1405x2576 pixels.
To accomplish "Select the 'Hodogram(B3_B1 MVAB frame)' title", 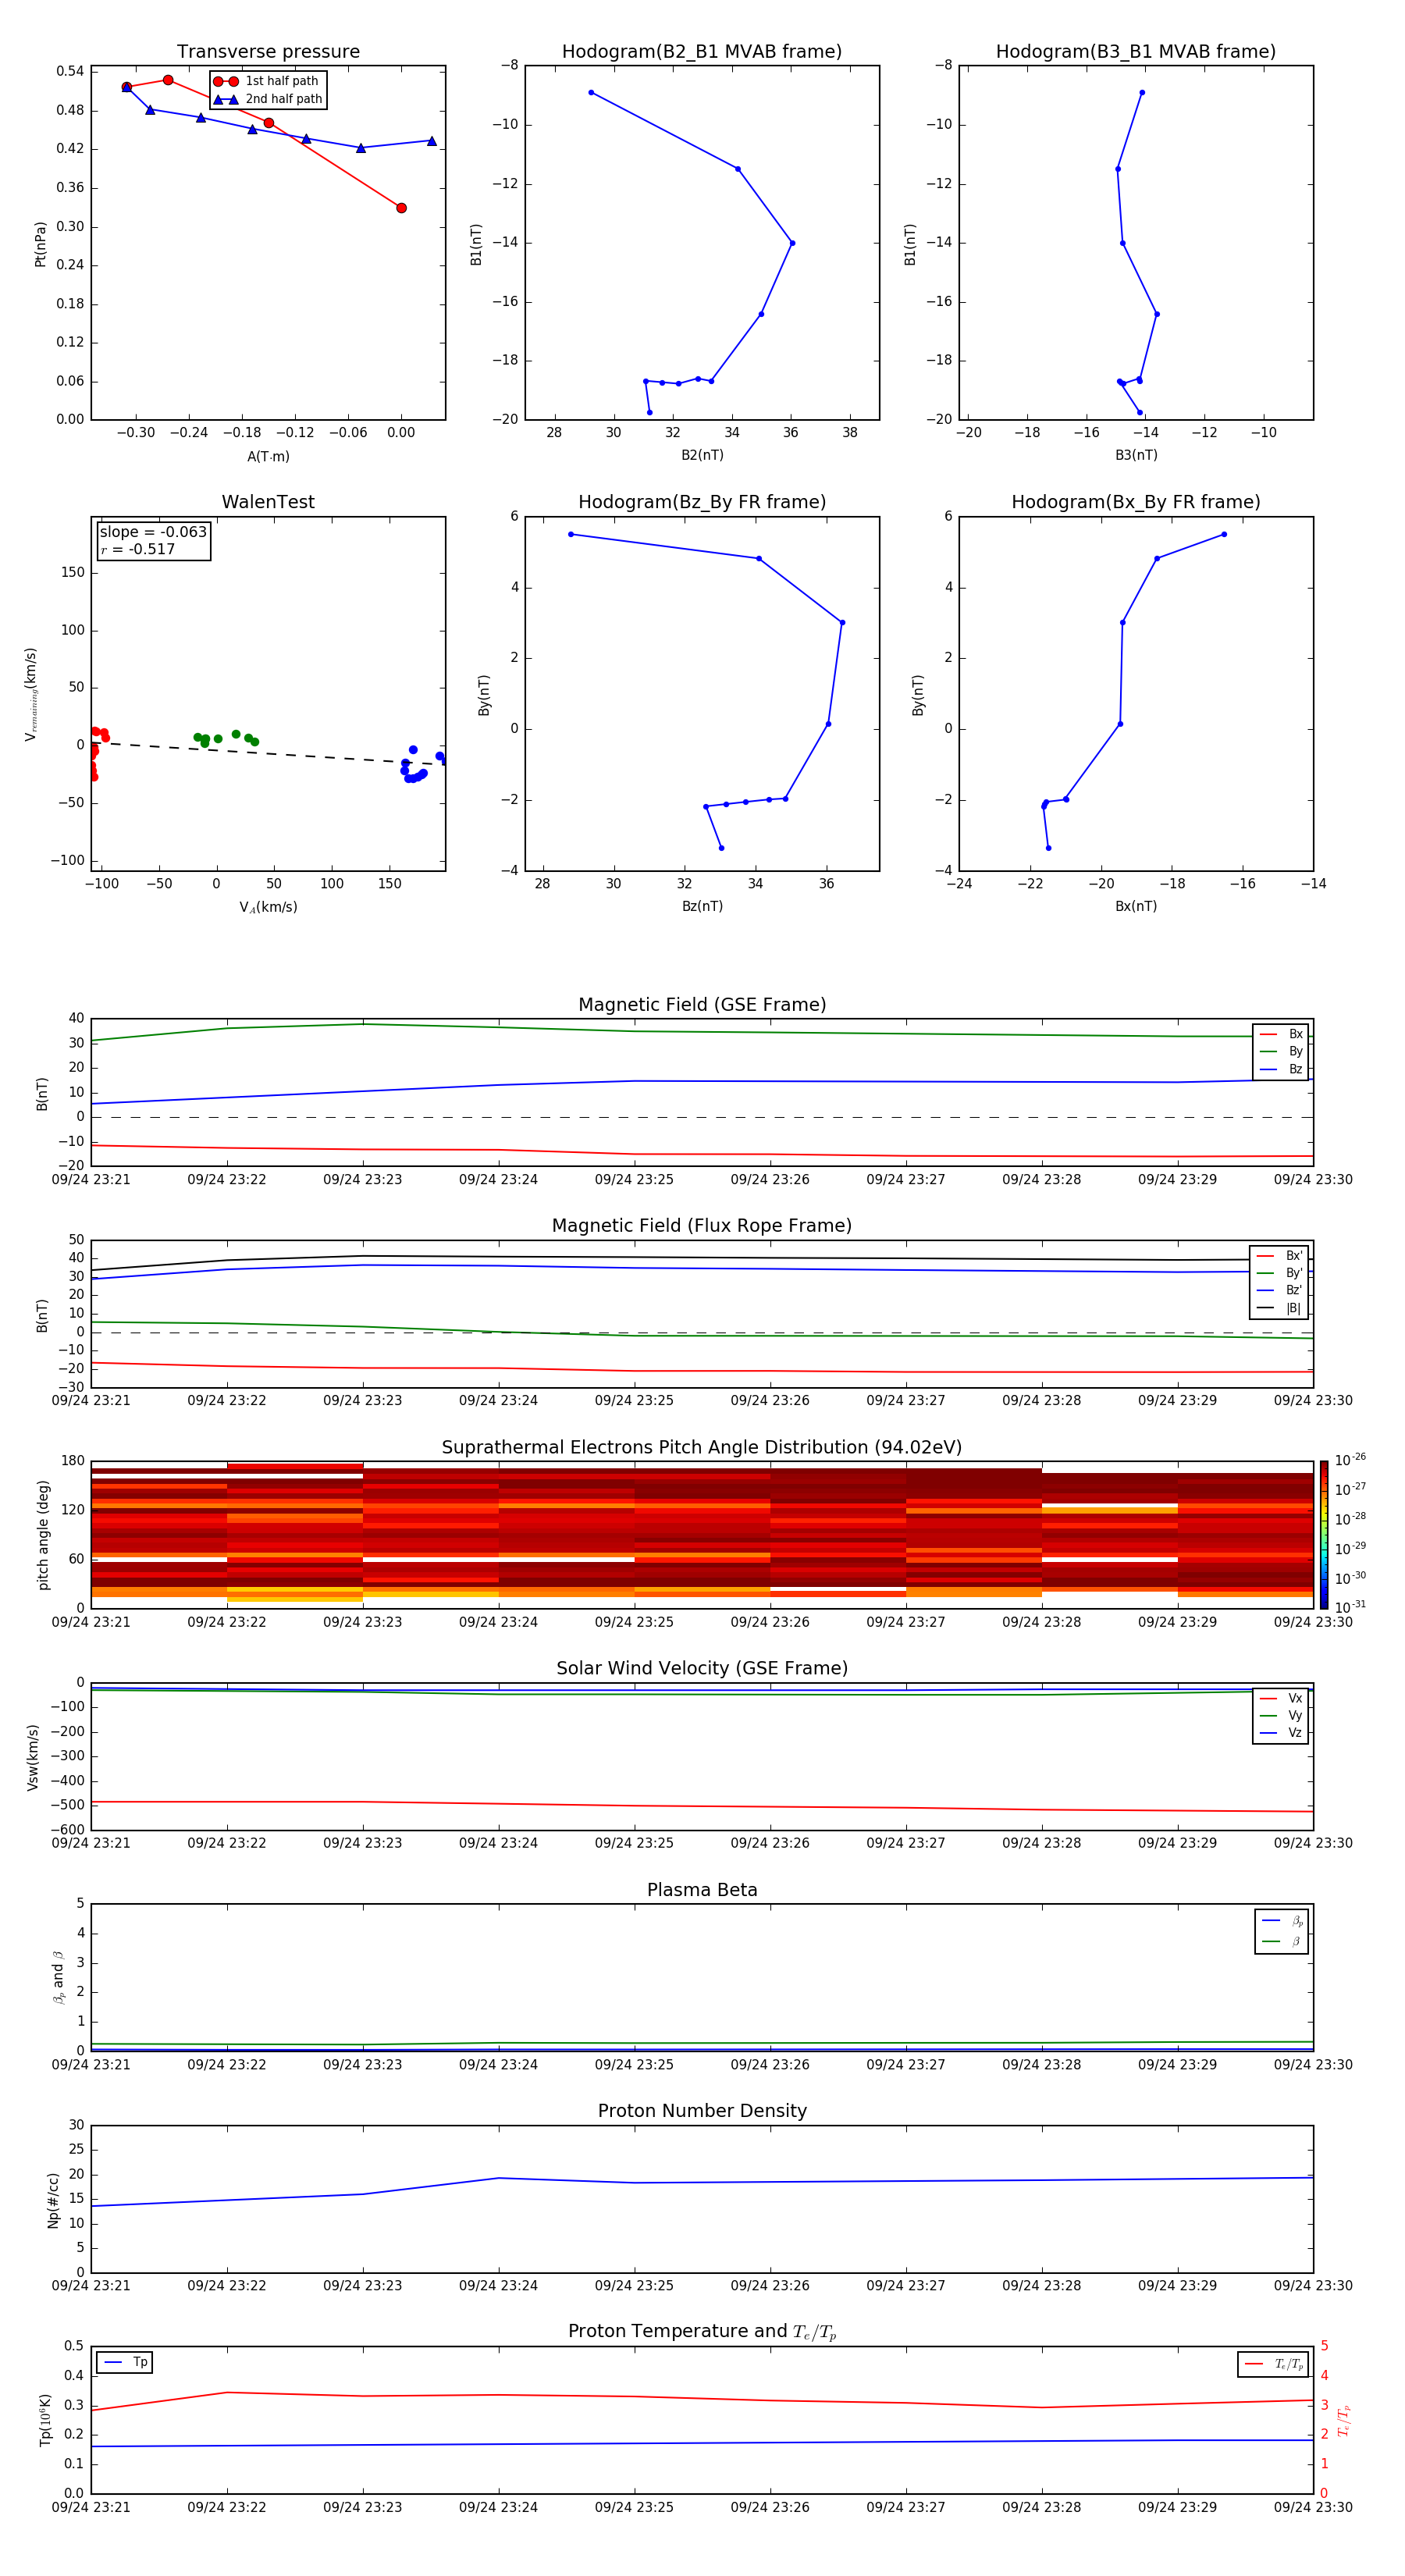I will click(x=1136, y=52).
